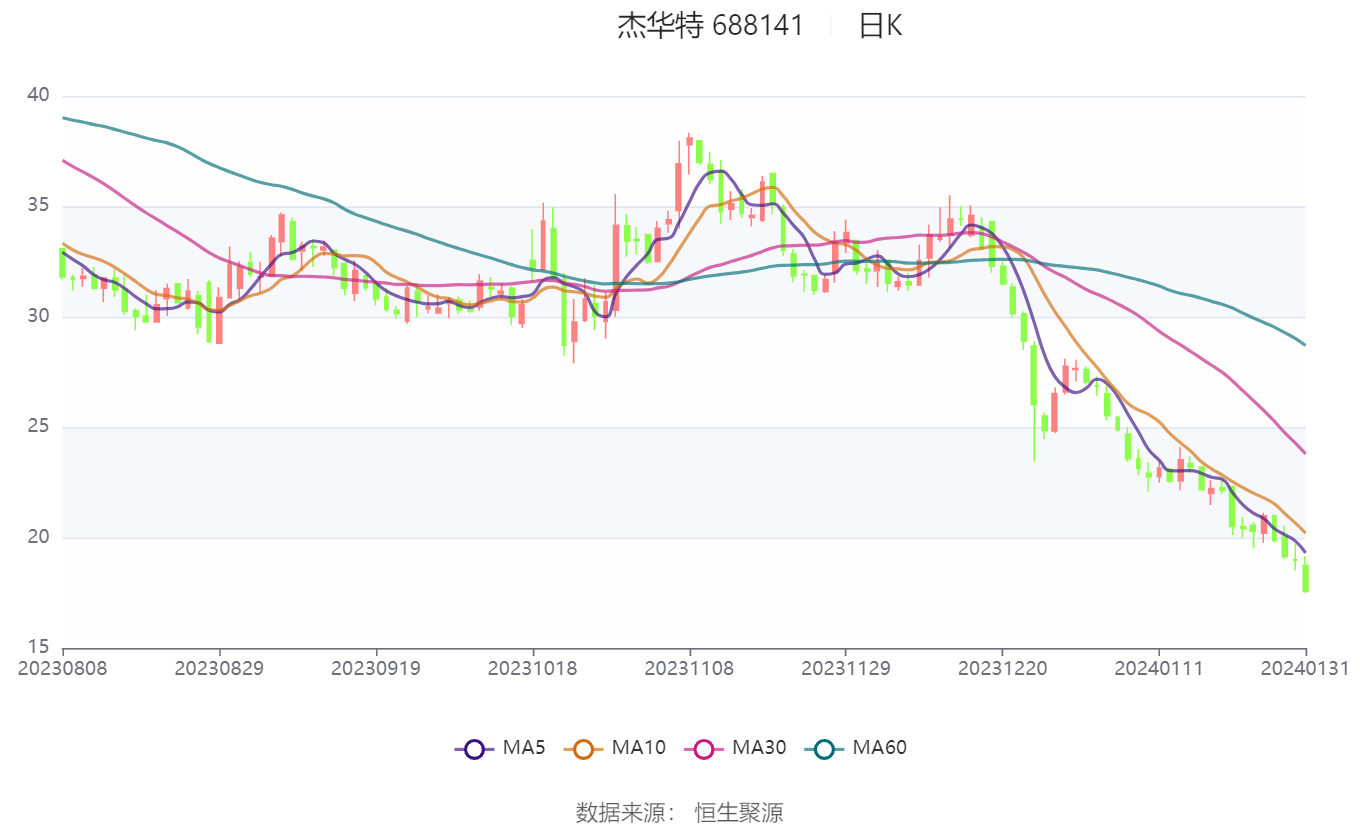
Task: Click the MA5 legend label text
Action: 523,747
